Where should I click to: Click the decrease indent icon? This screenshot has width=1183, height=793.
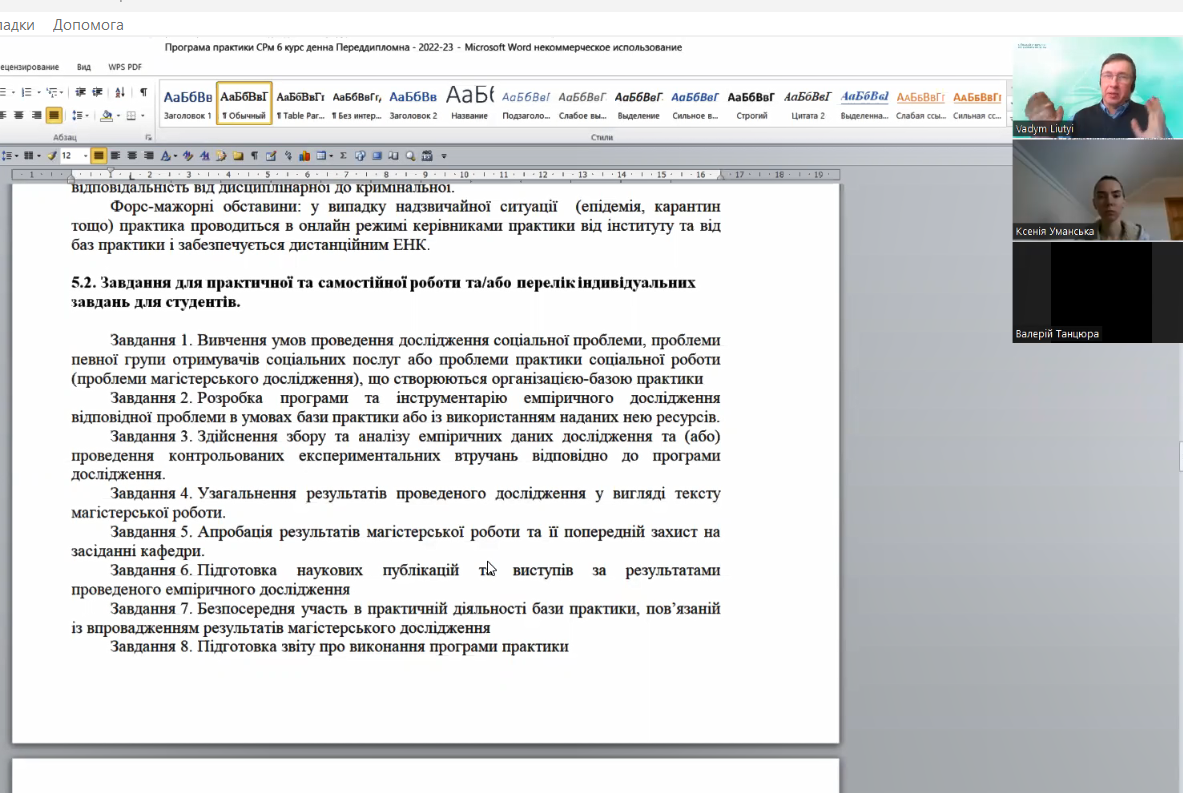tap(81, 92)
